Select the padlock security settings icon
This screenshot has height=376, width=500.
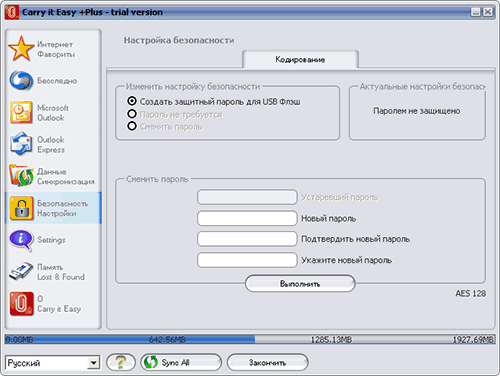pyautogui.click(x=22, y=208)
